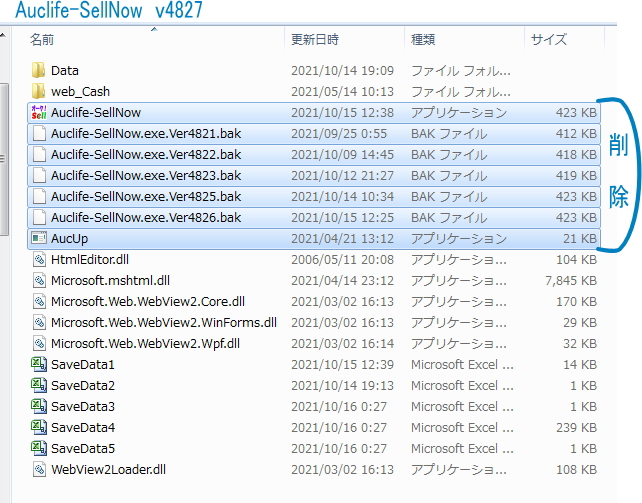Click the WebView2.Core.dll file icon
Screen dimensions: 642x503
click(39, 302)
